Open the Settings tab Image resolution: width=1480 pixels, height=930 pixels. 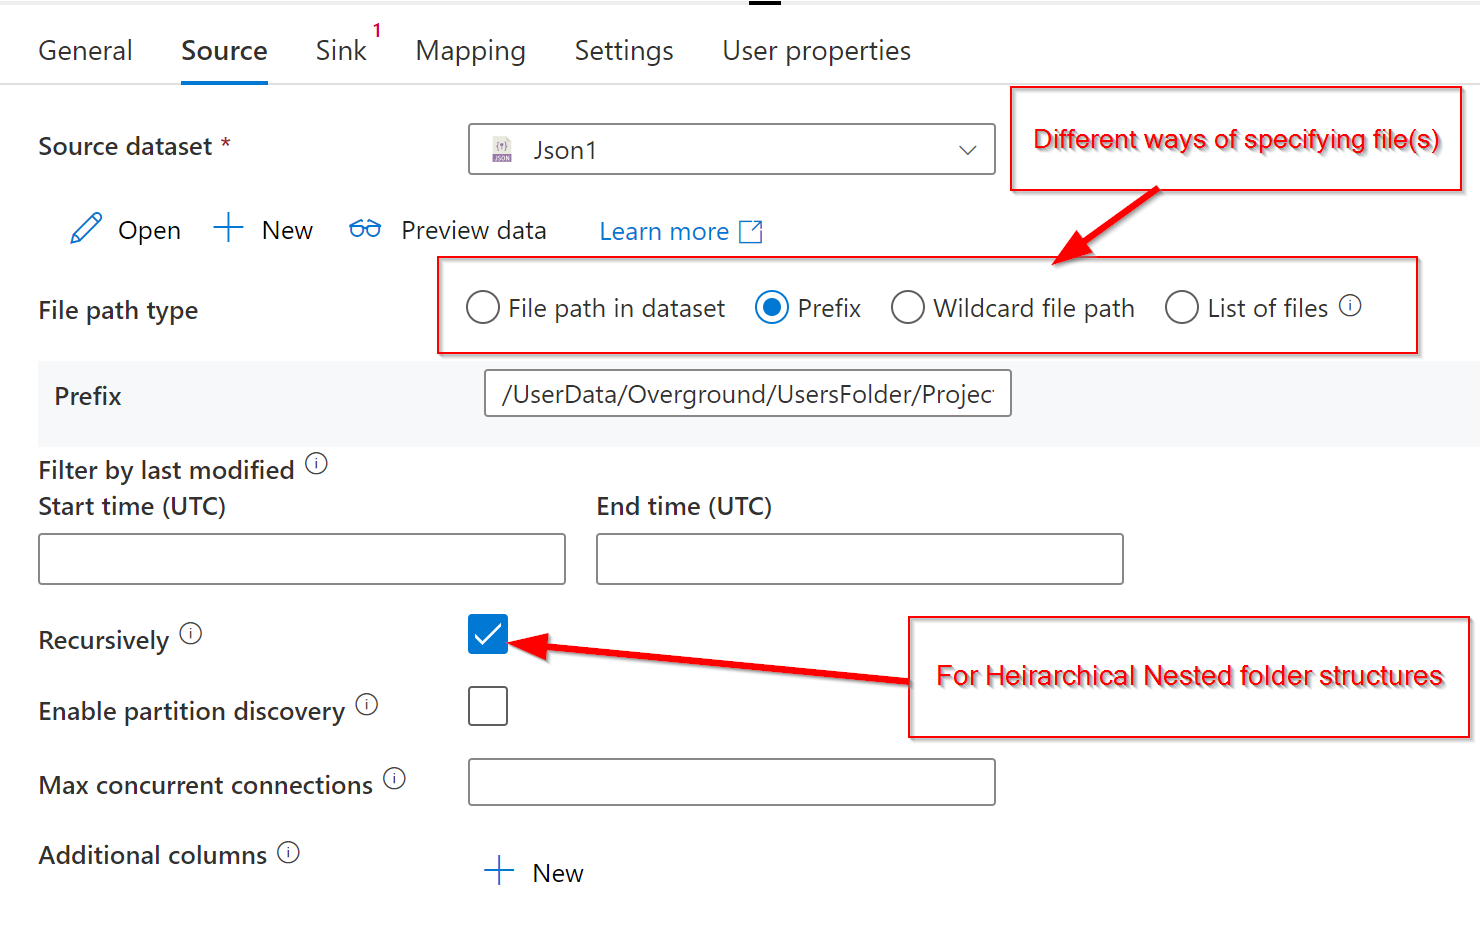[x=623, y=50]
